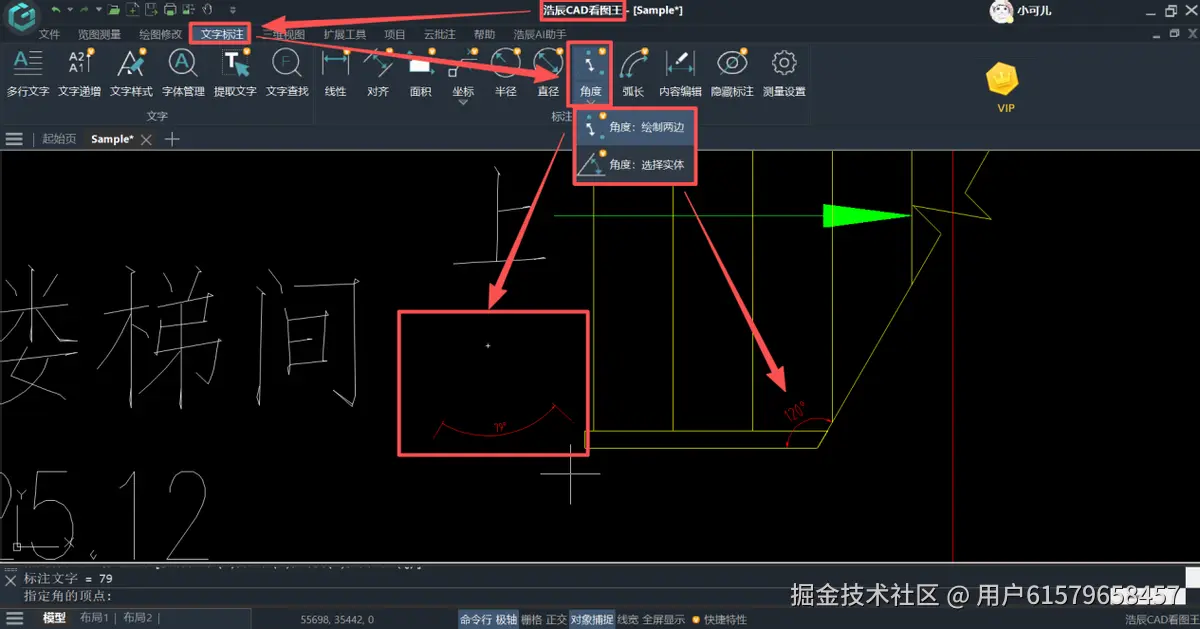The width and height of the screenshot is (1200, 629).
Task: Launch the 提取文字 extract text tool
Action: (x=235, y=73)
